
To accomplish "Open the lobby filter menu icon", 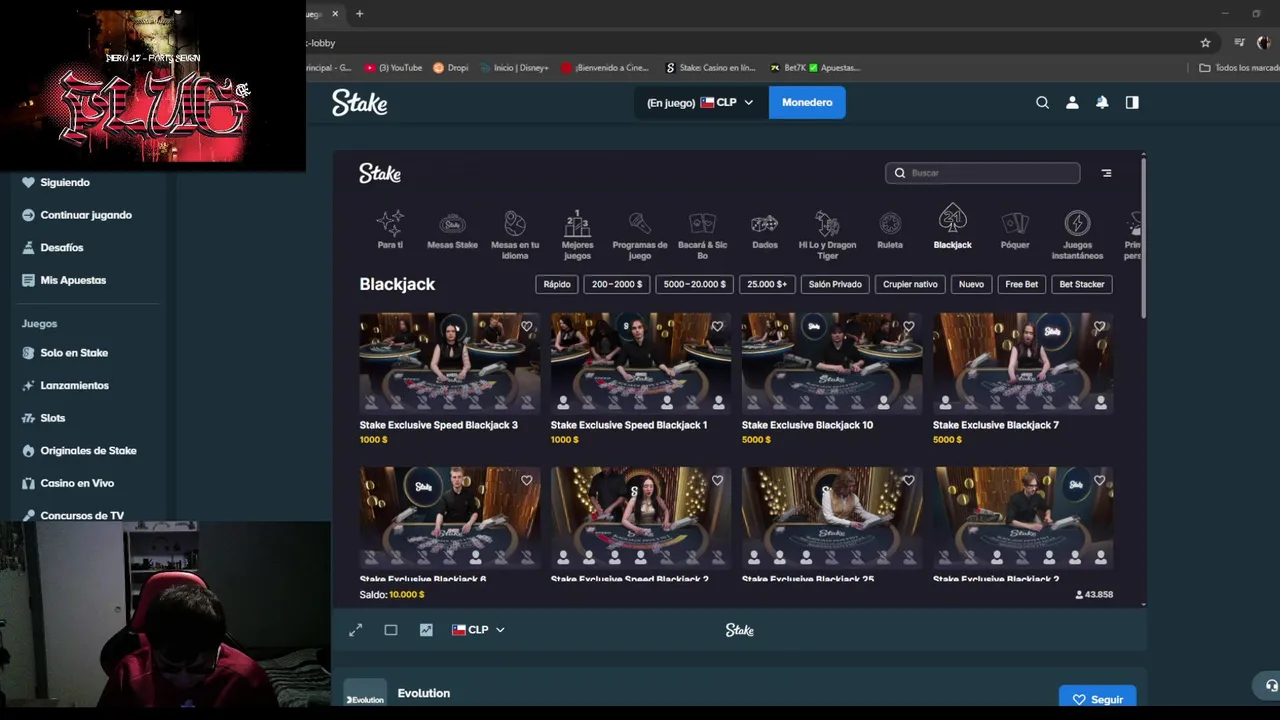I will [x=1106, y=173].
